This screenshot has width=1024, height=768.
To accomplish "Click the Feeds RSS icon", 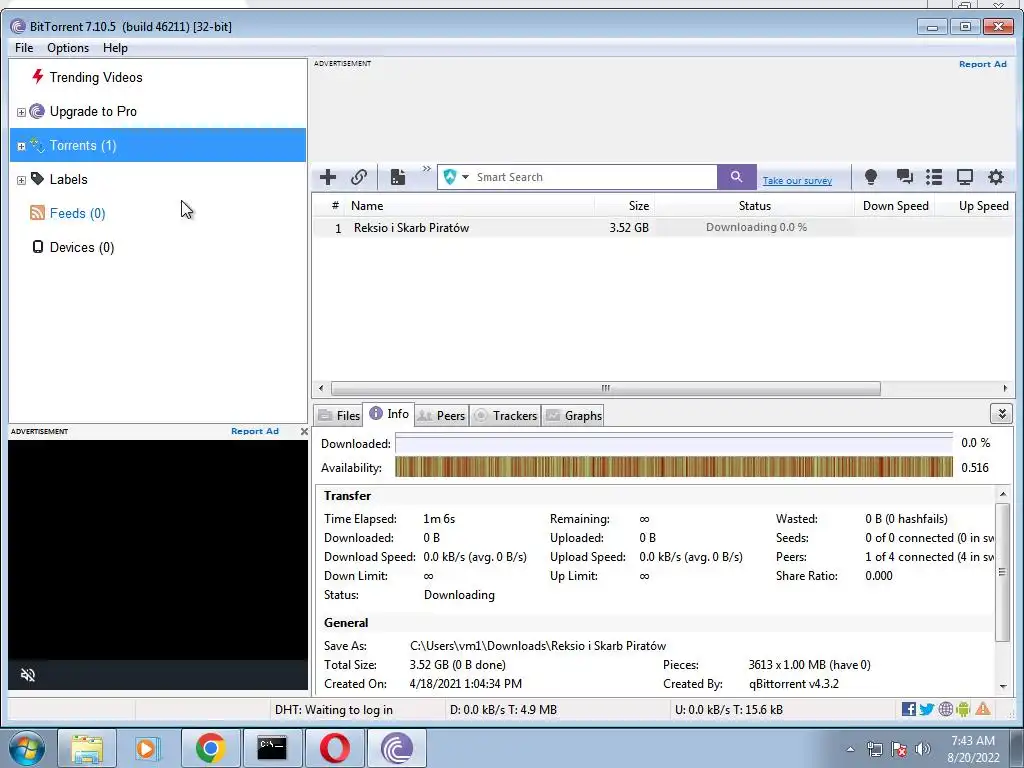I will pos(38,212).
